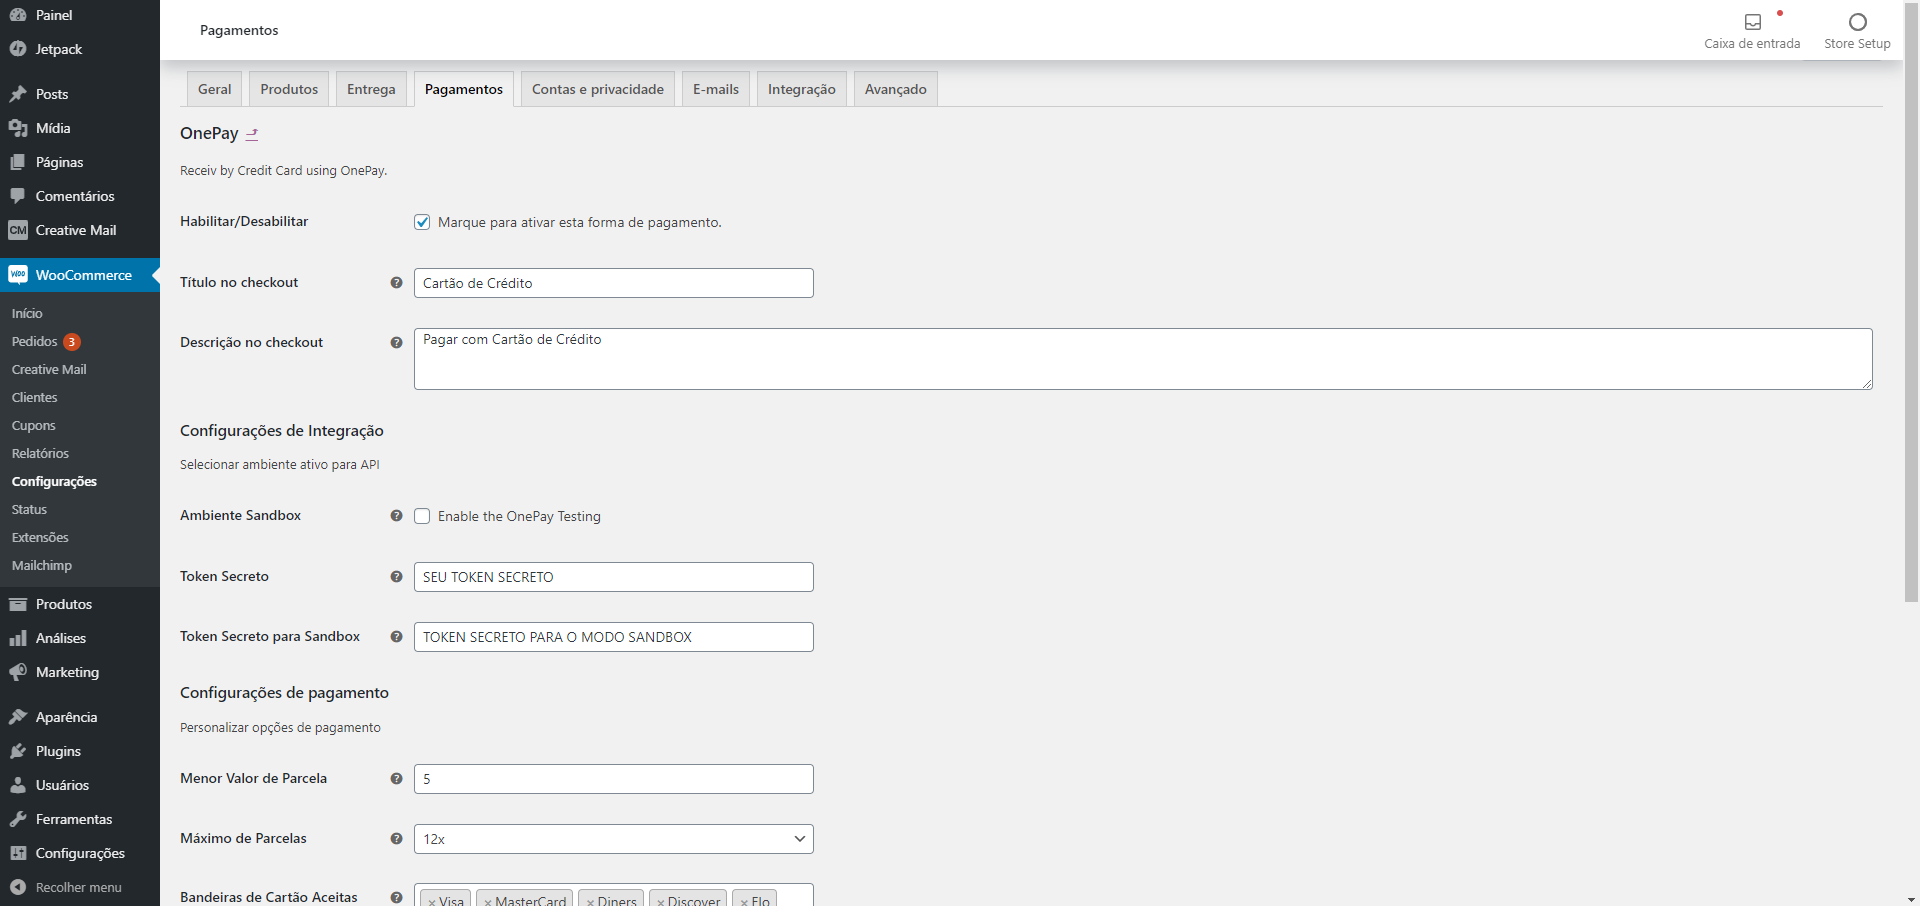Switch to the Geral tab

[x=215, y=89]
